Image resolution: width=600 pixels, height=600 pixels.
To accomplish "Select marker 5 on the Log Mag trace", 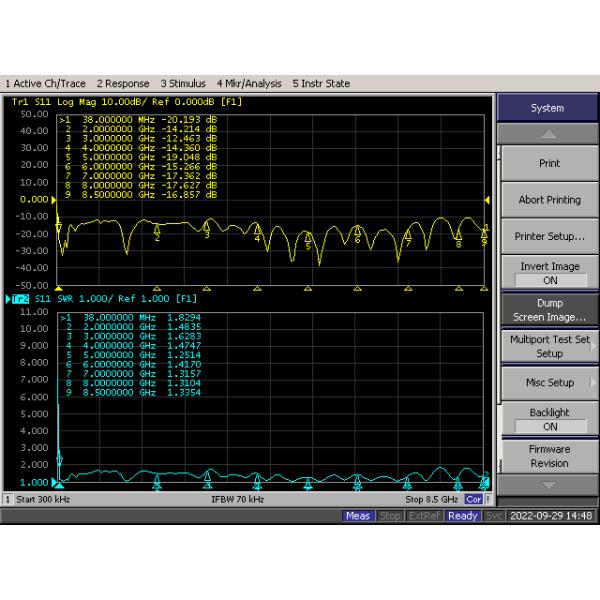I will pos(308,242).
